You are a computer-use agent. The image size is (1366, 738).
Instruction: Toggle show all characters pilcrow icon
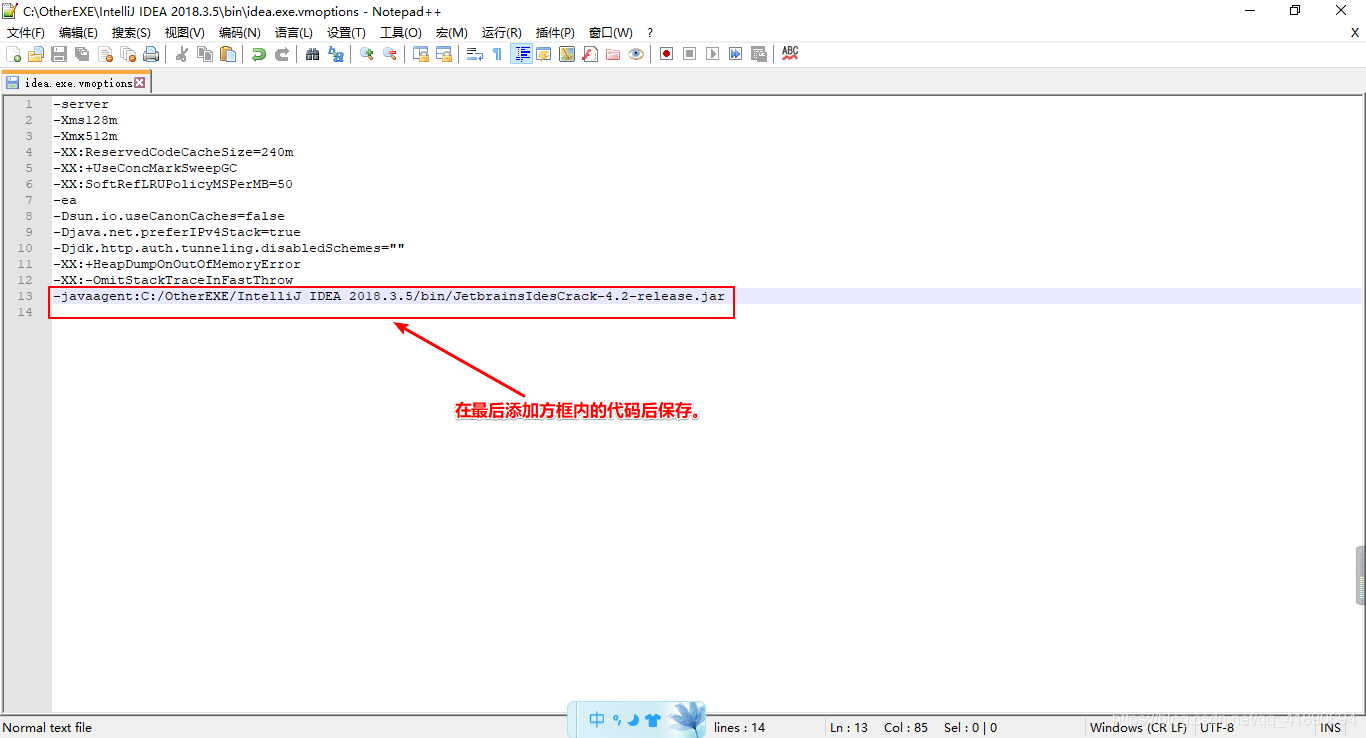click(x=498, y=54)
